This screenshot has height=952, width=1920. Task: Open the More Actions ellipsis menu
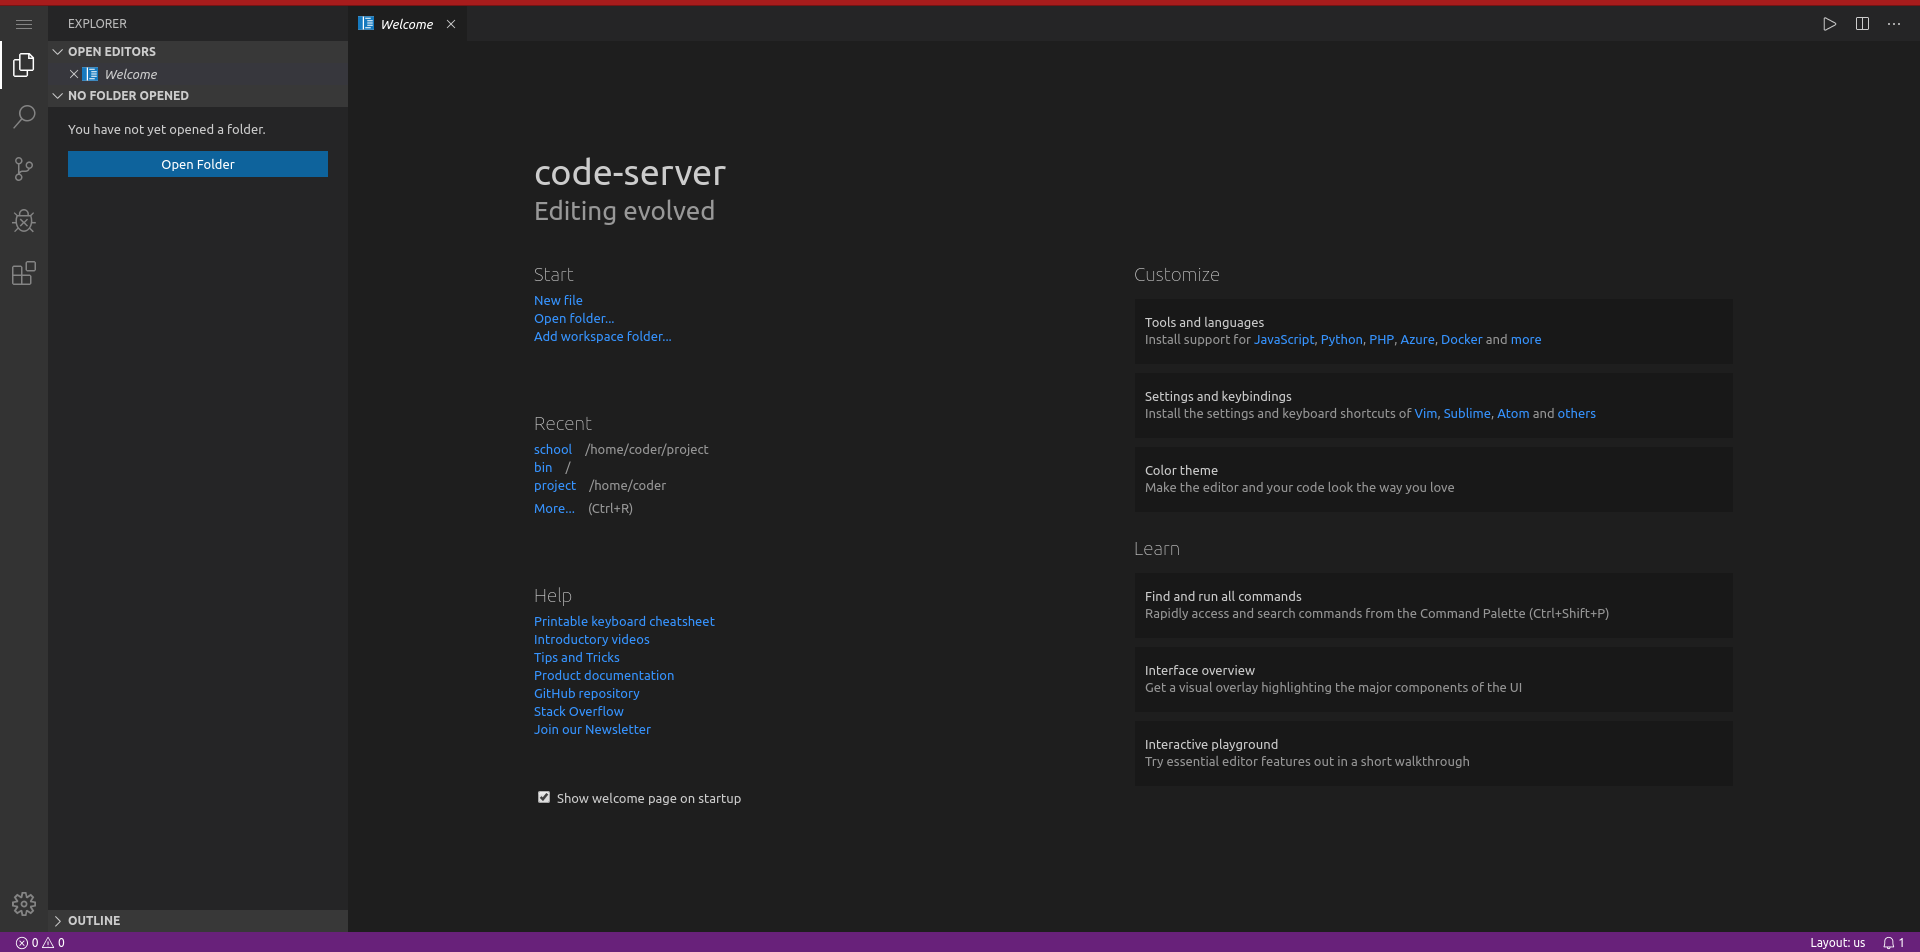pos(1894,24)
